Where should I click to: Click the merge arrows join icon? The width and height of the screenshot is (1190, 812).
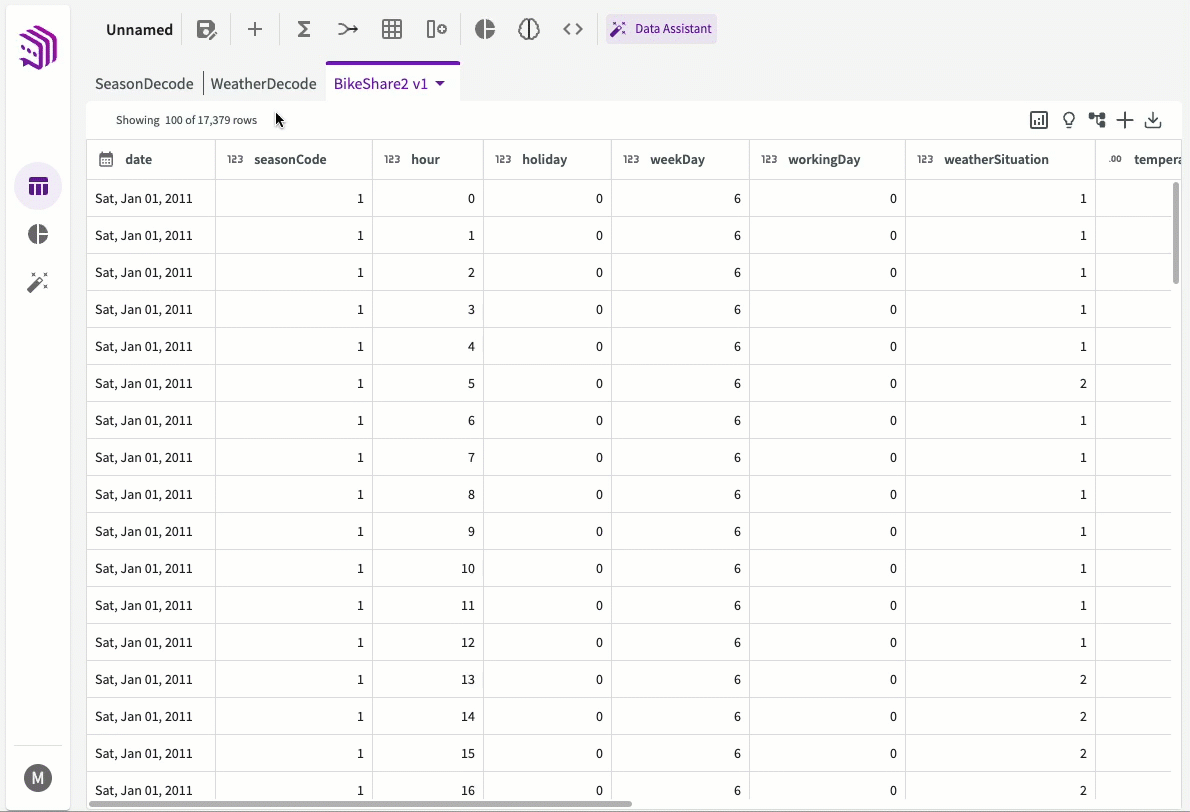(x=348, y=30)
